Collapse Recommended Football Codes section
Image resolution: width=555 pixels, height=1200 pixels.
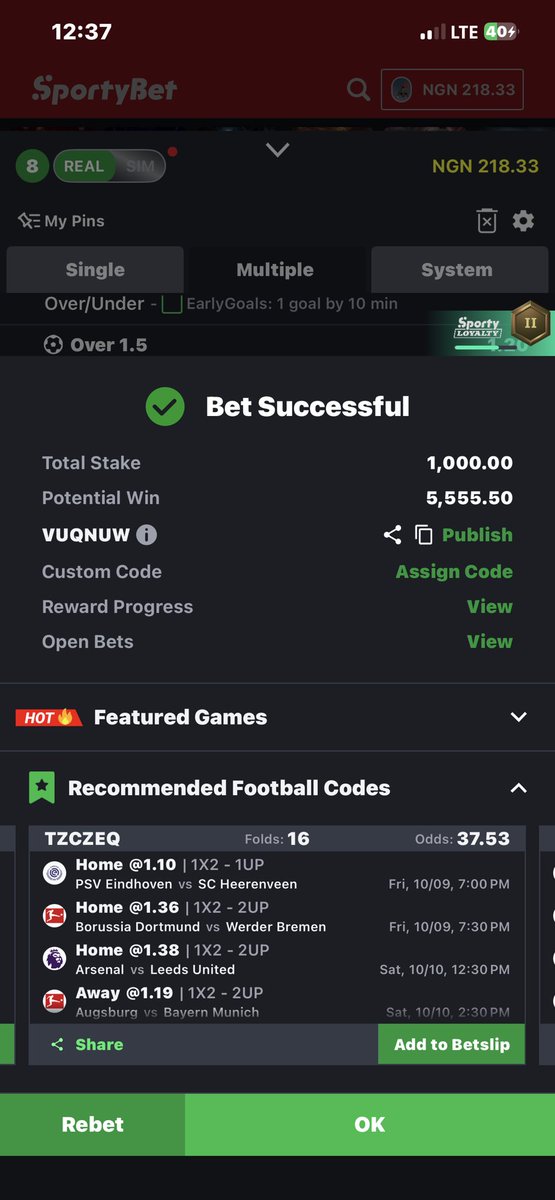point(518,788)
